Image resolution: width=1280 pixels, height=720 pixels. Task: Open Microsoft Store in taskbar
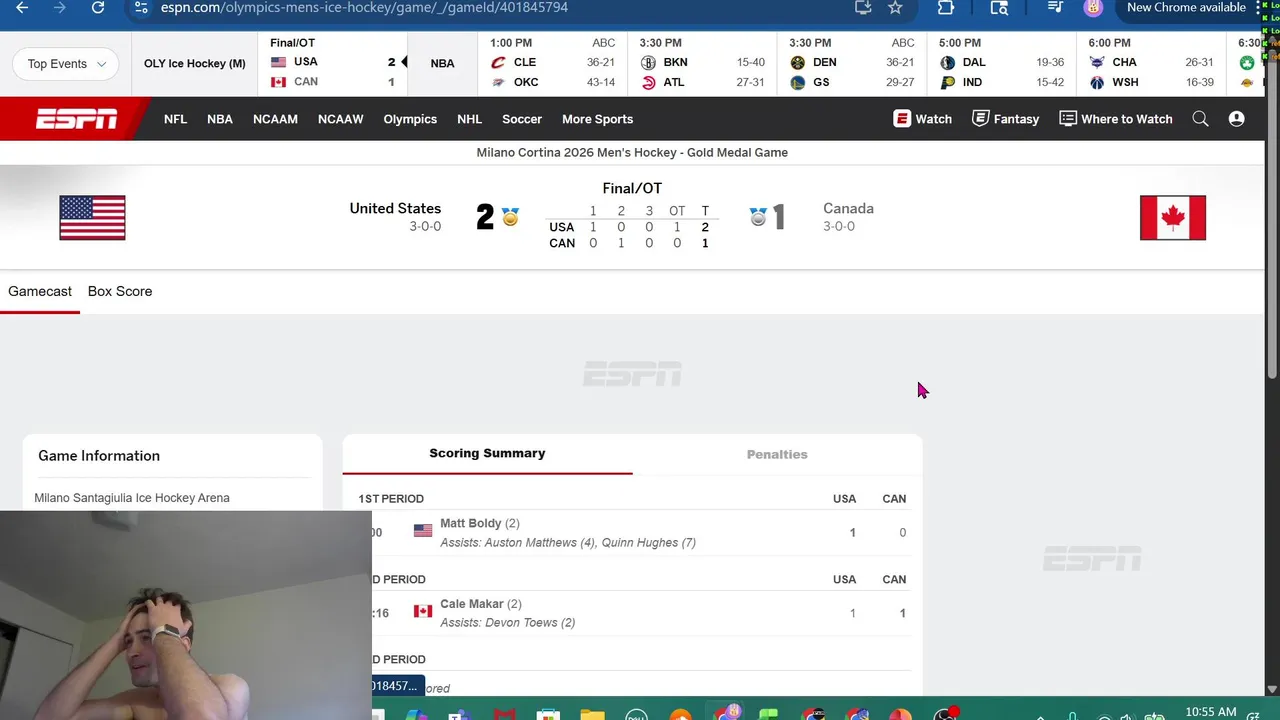[x=547, y=713]
